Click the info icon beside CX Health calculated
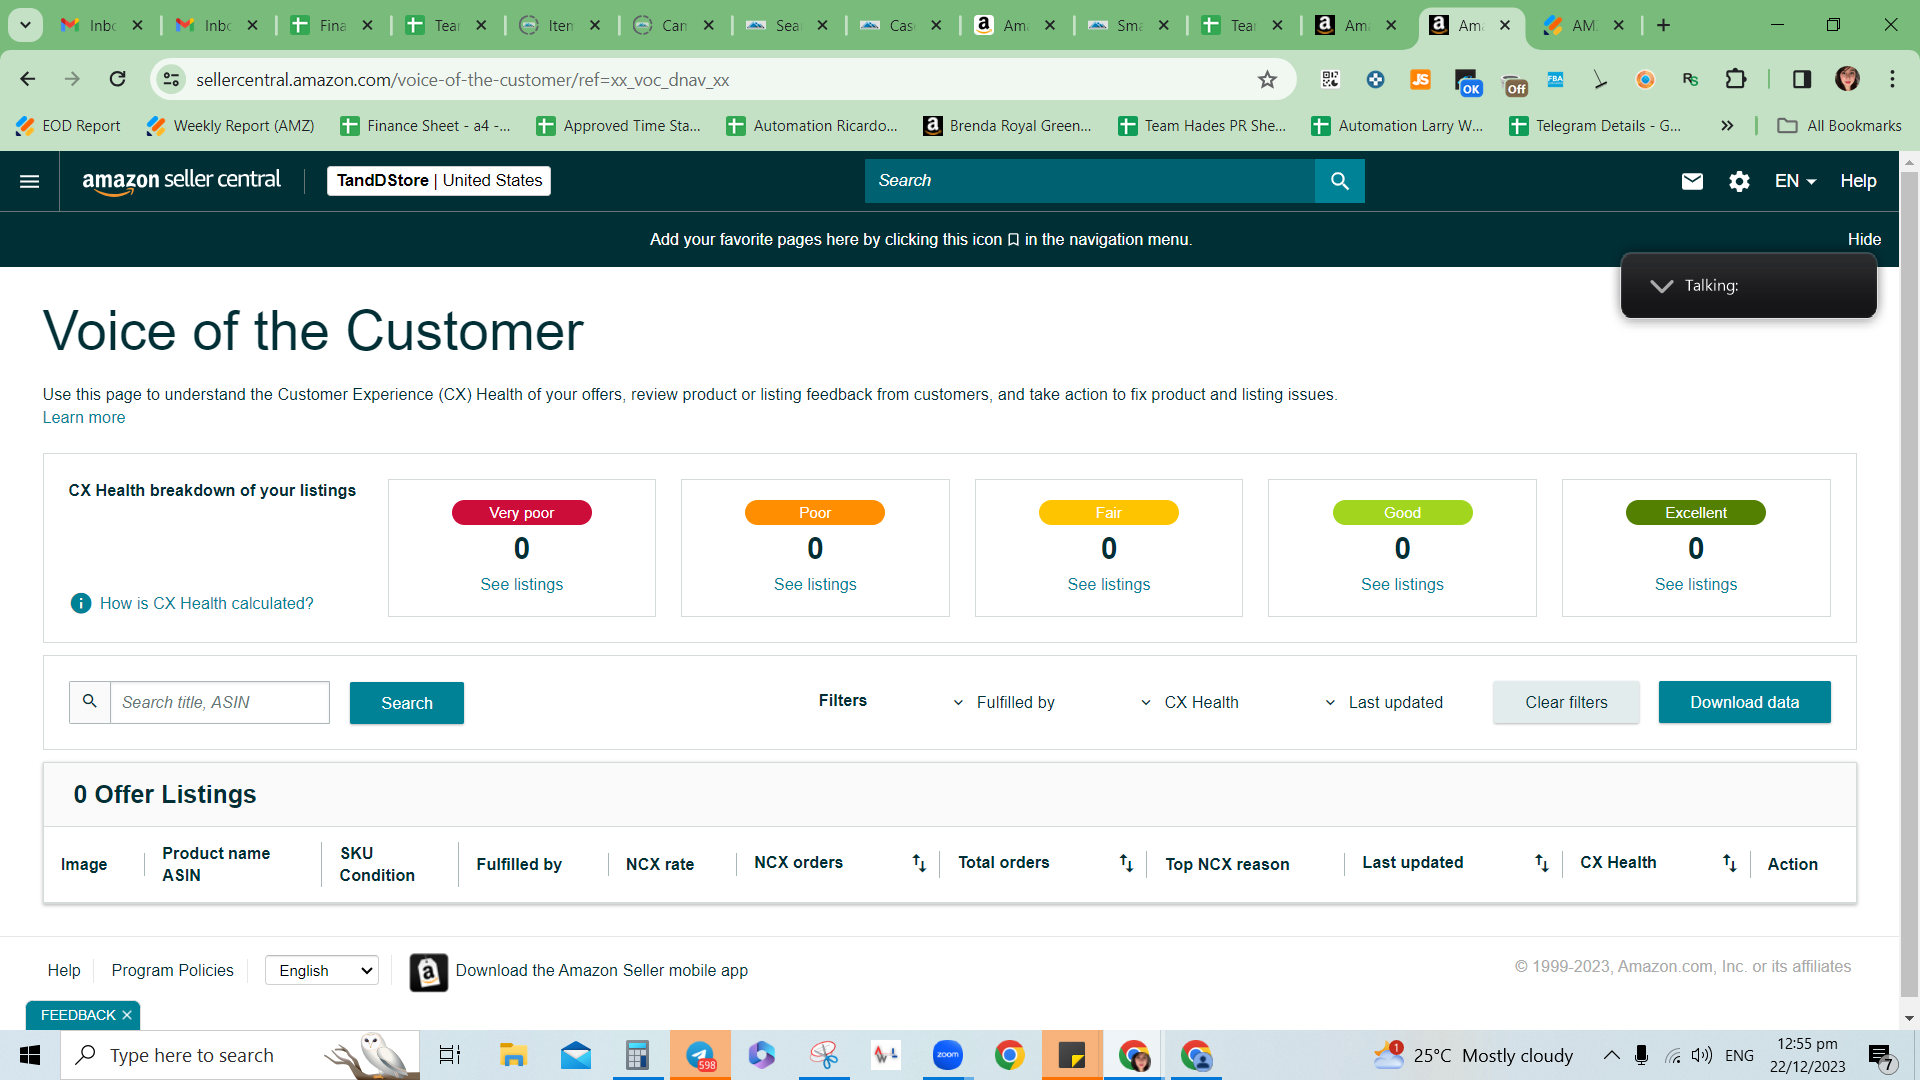Screen dimensions: 1920x1080 81,603
